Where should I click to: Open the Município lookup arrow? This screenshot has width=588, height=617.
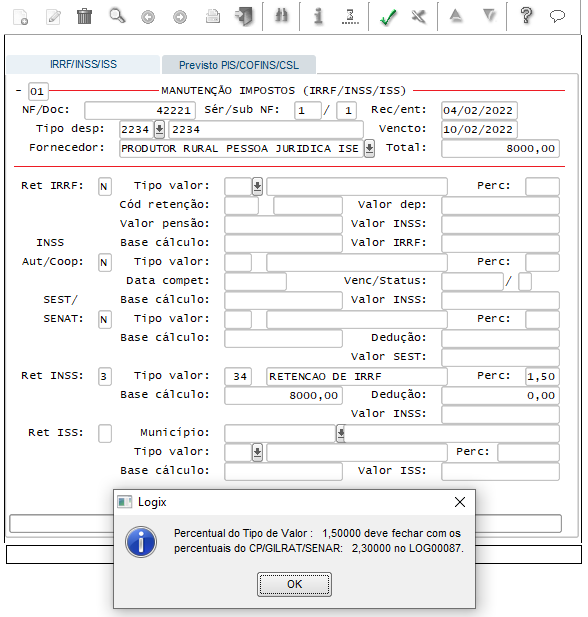click(341, 433)
